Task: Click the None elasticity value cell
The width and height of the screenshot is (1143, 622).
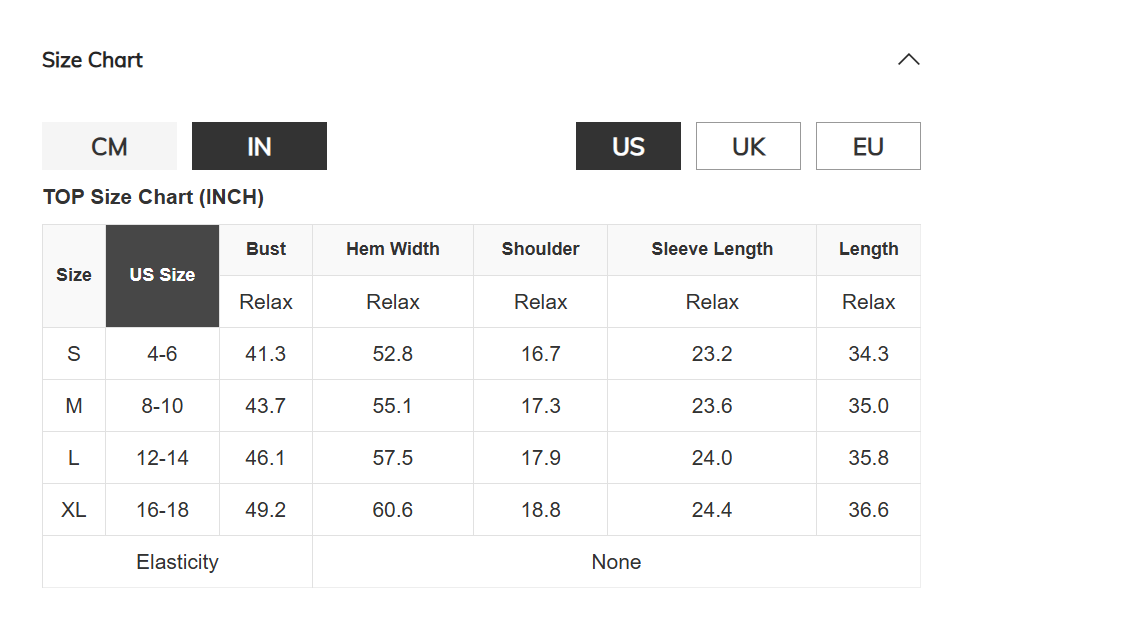Action: 617,561
